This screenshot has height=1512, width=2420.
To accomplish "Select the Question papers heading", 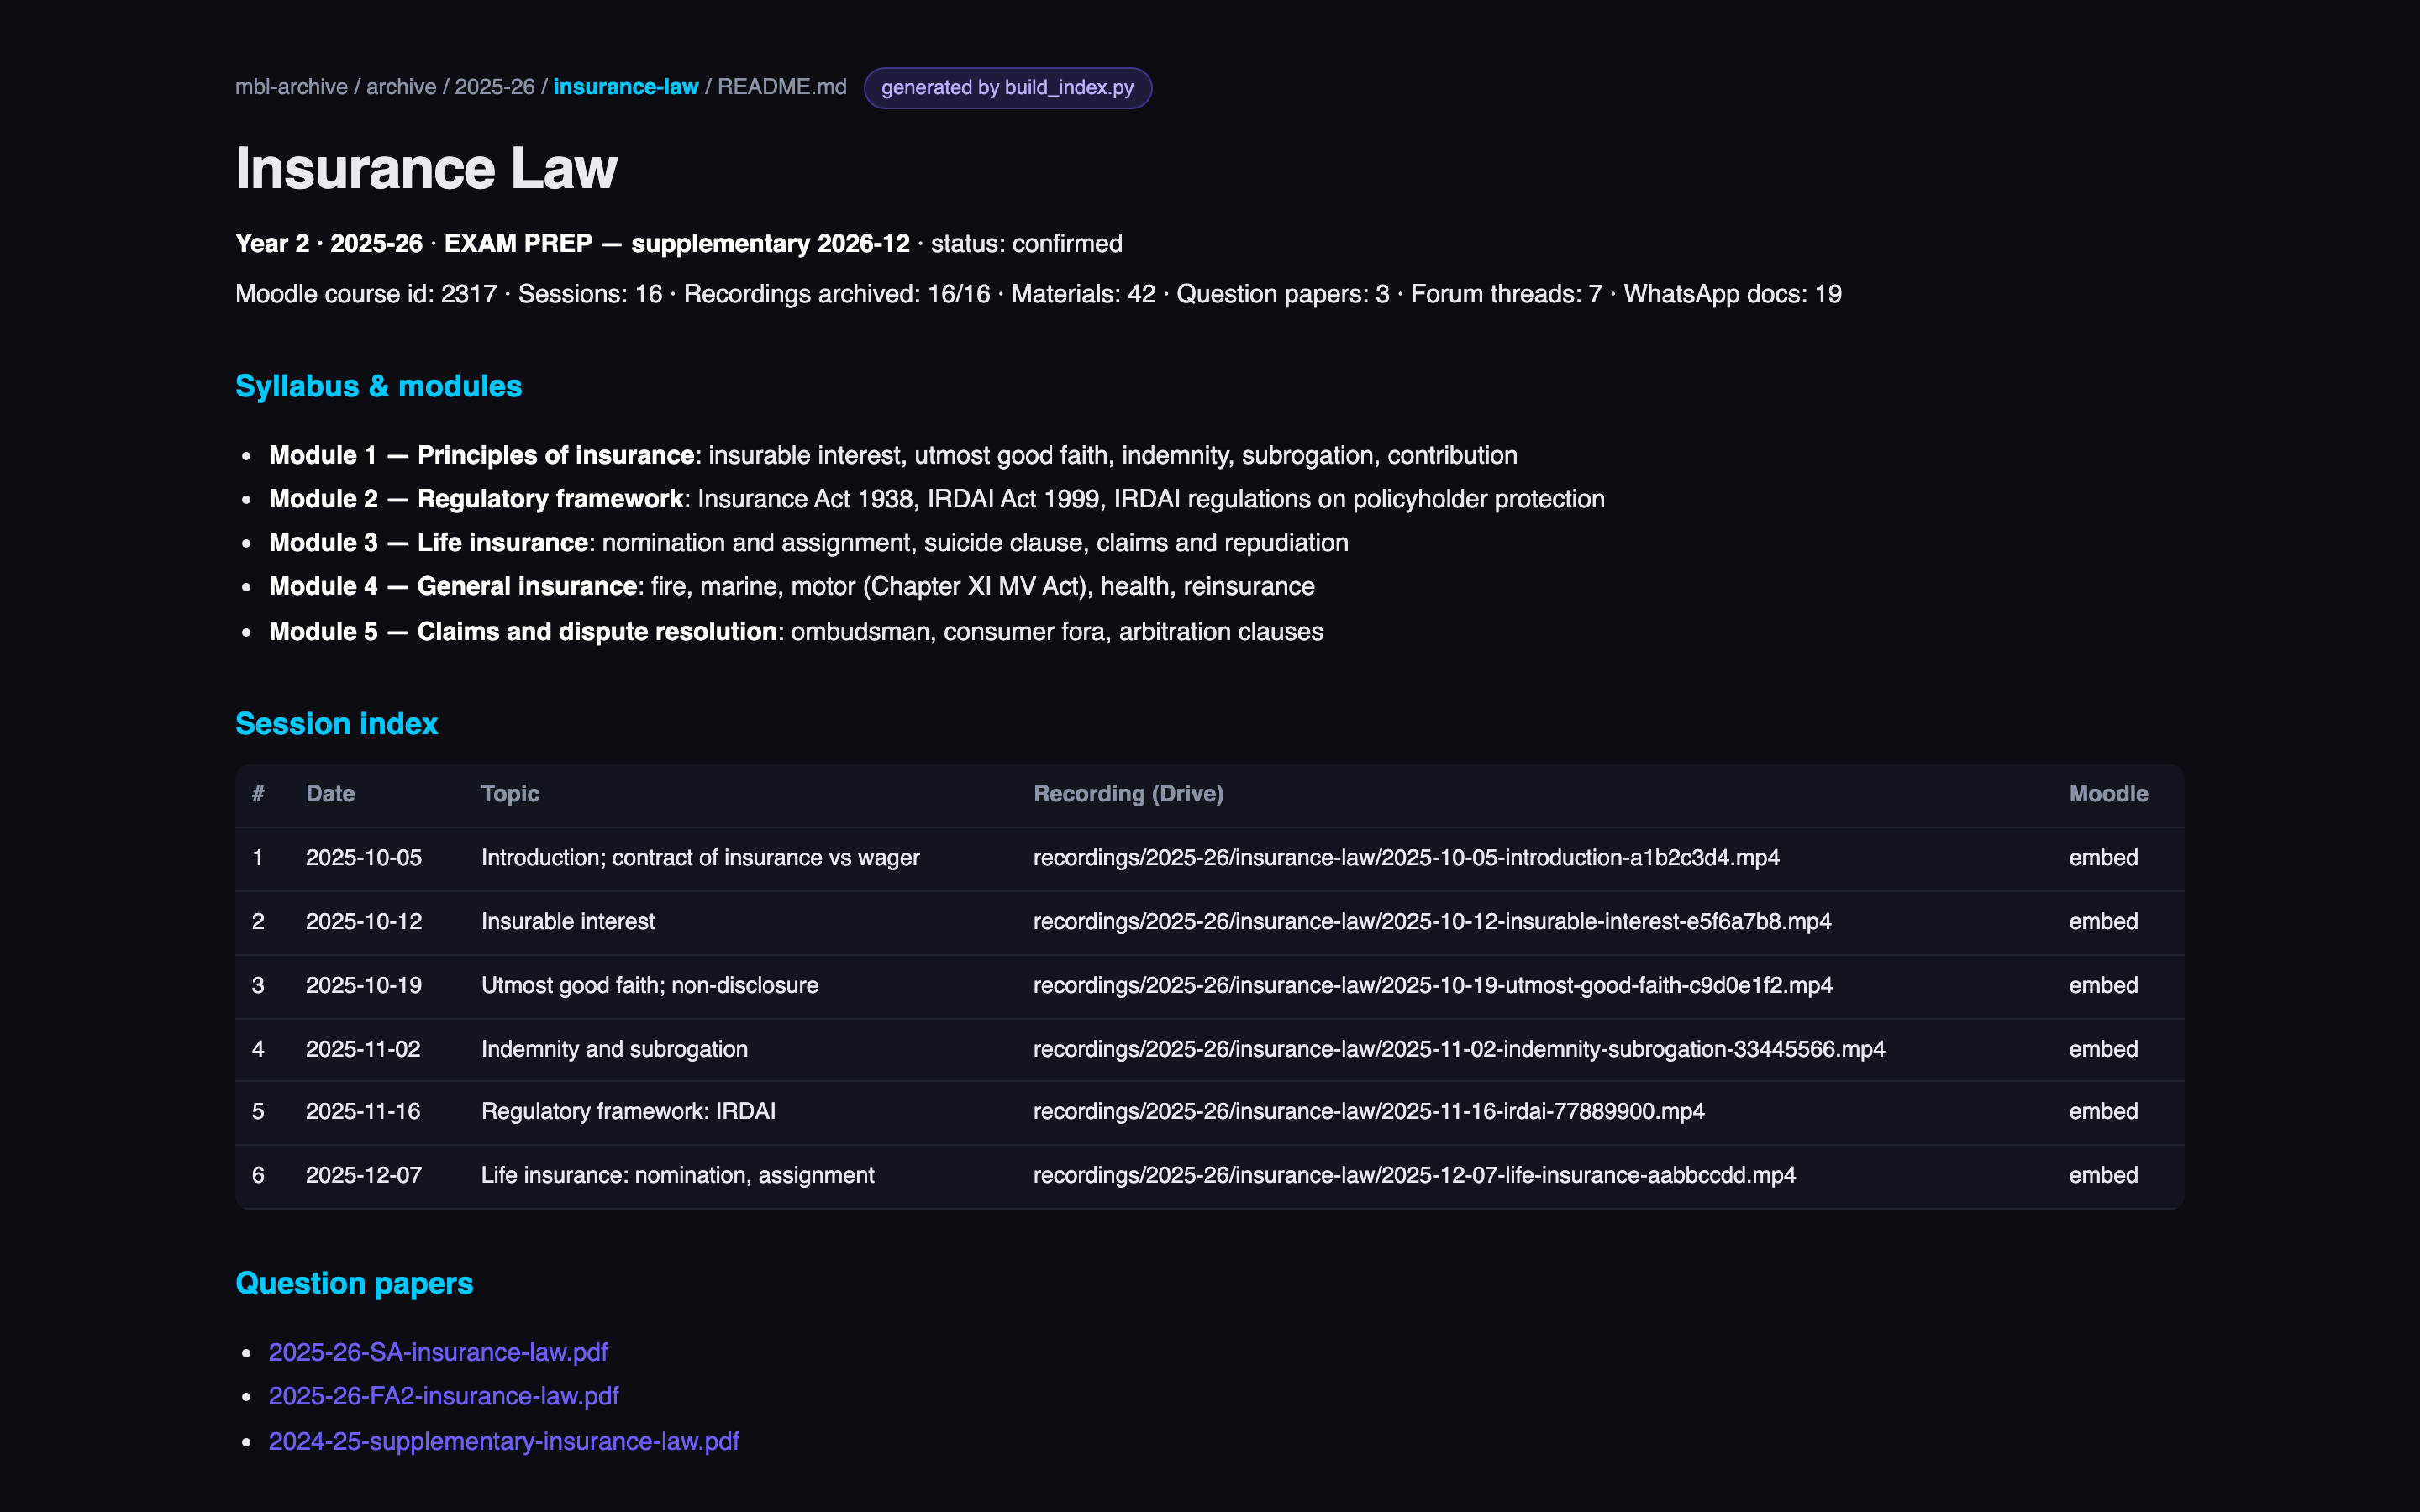I will 354,1283.
